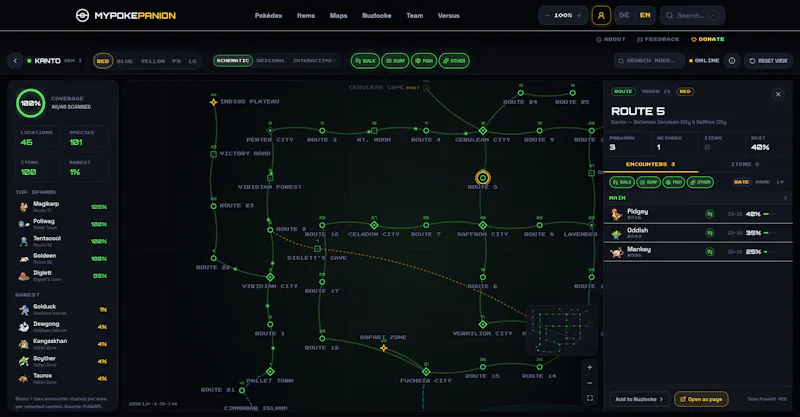Open the Maps menu

[338, 16]
